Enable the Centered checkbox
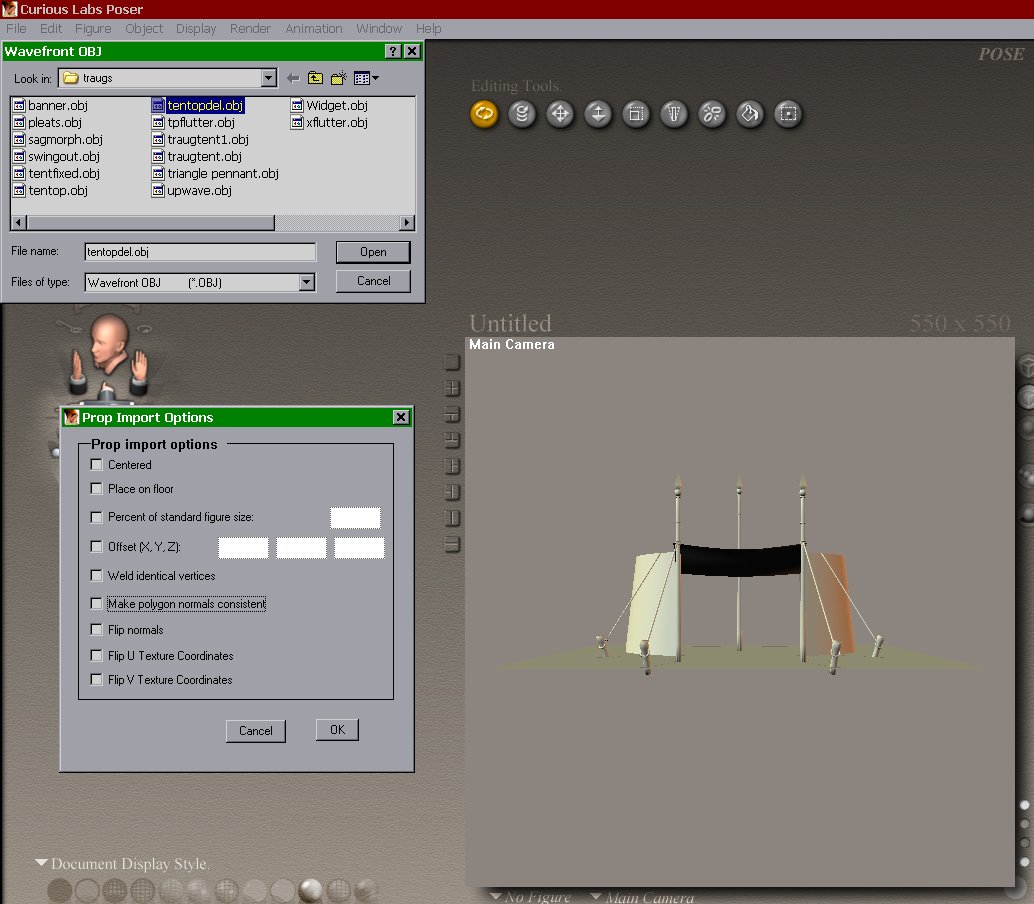This screenshot has height=904, width=1034. pyautogui.click(x=96, y=464)
